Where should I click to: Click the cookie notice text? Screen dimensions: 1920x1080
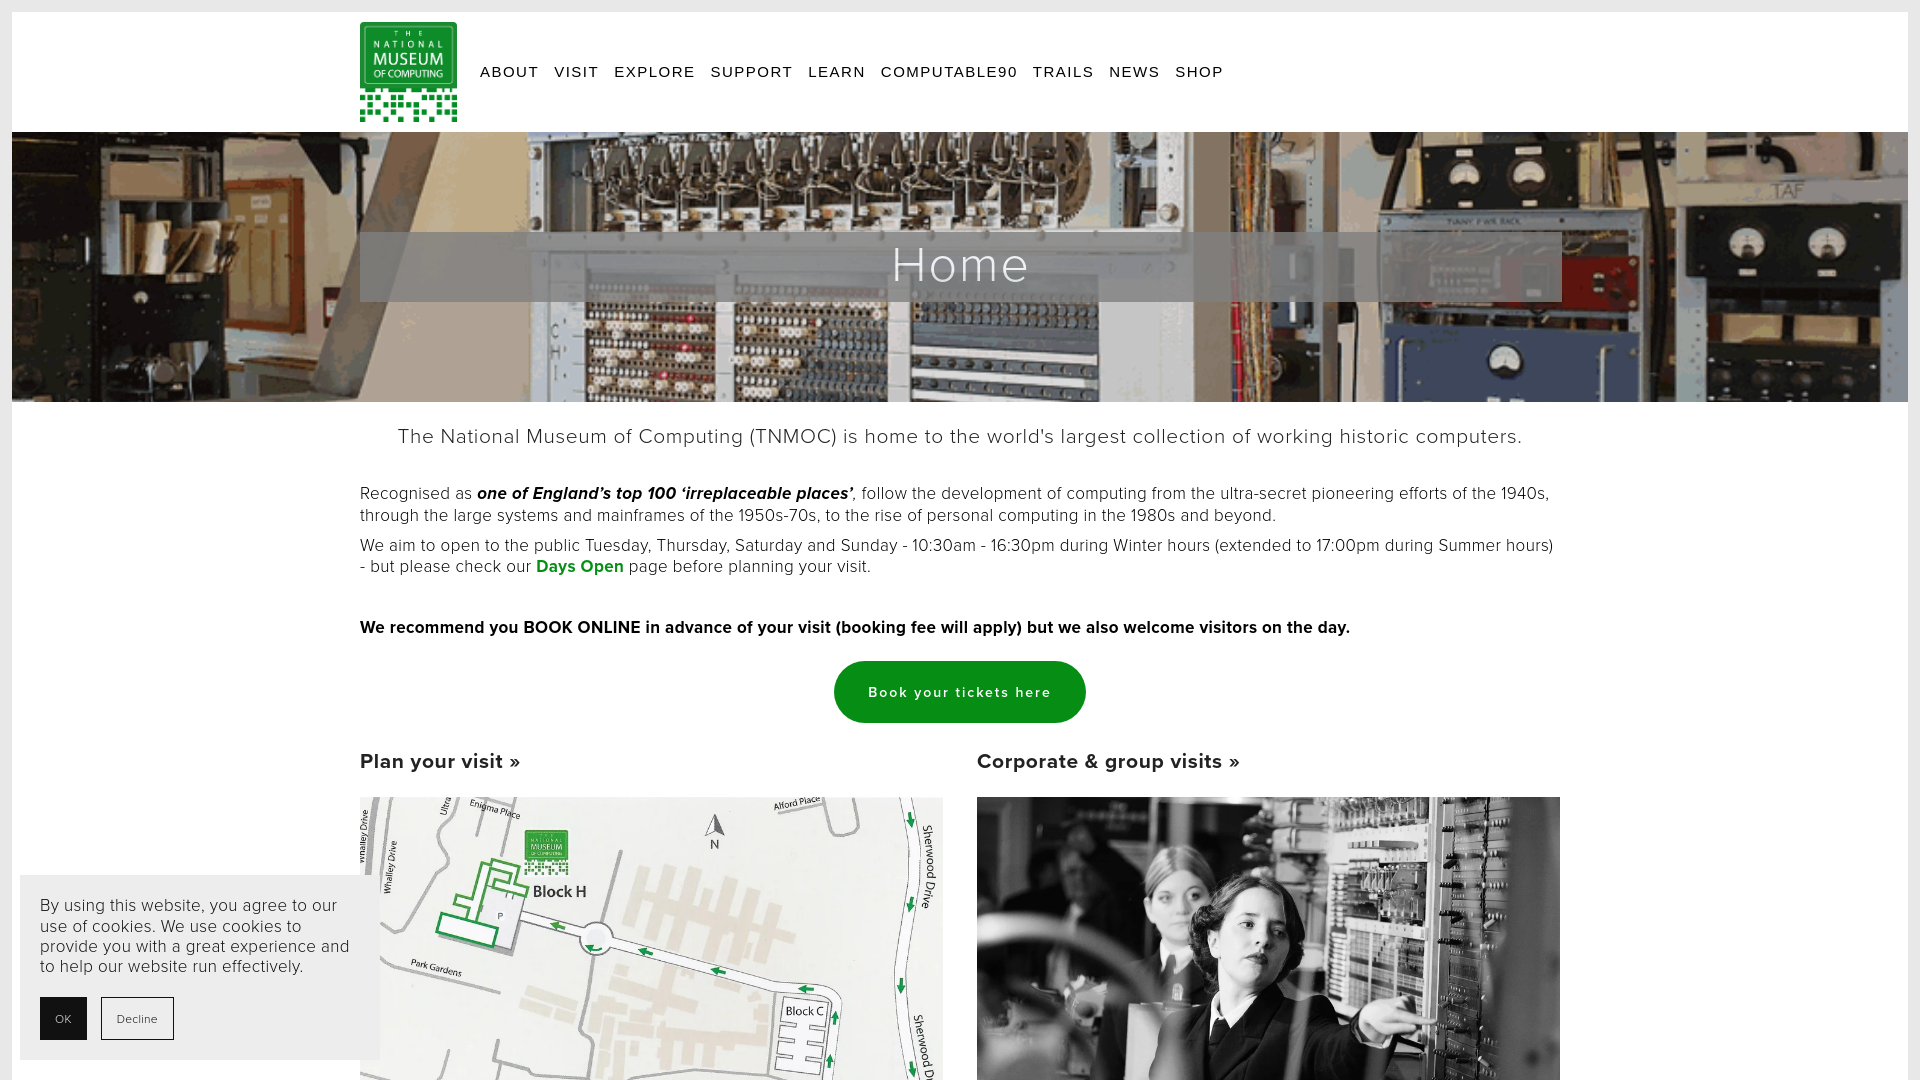pyautogui.click(x=195, y=936)
